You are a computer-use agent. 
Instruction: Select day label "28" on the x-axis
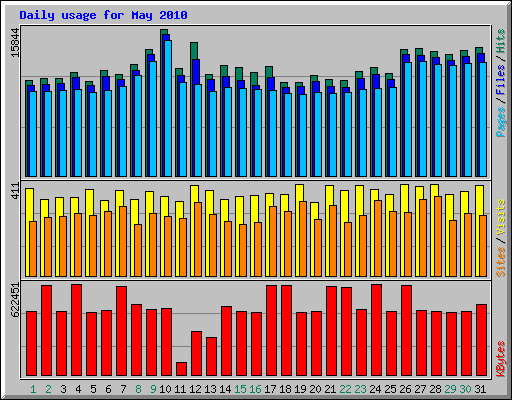pyautogui.click(x=435, y=389)
